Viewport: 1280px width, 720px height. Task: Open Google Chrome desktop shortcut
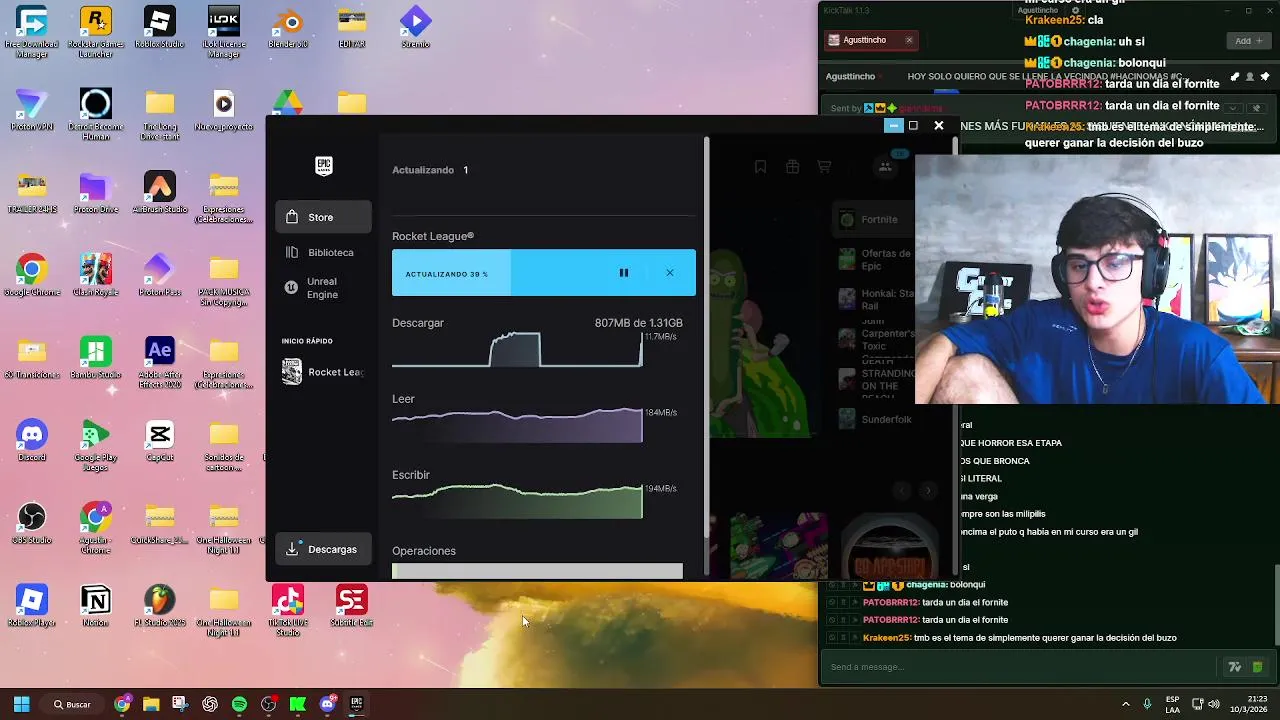32,275
